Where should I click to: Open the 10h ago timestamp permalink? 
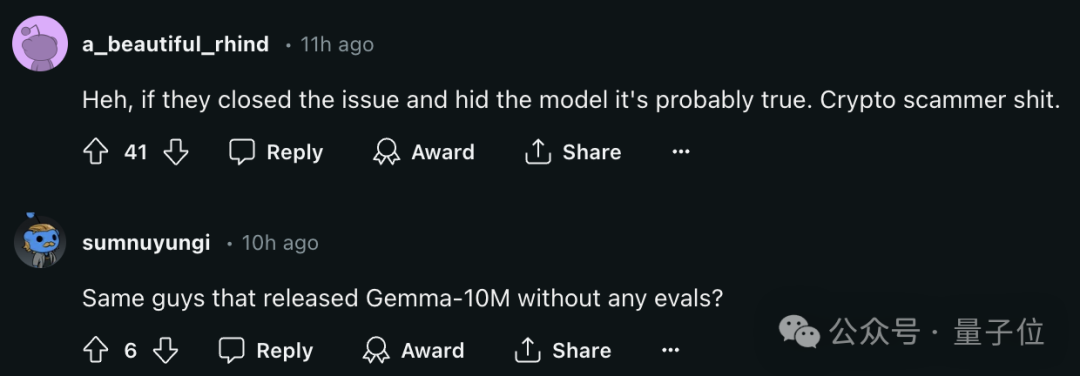[280, 243]
